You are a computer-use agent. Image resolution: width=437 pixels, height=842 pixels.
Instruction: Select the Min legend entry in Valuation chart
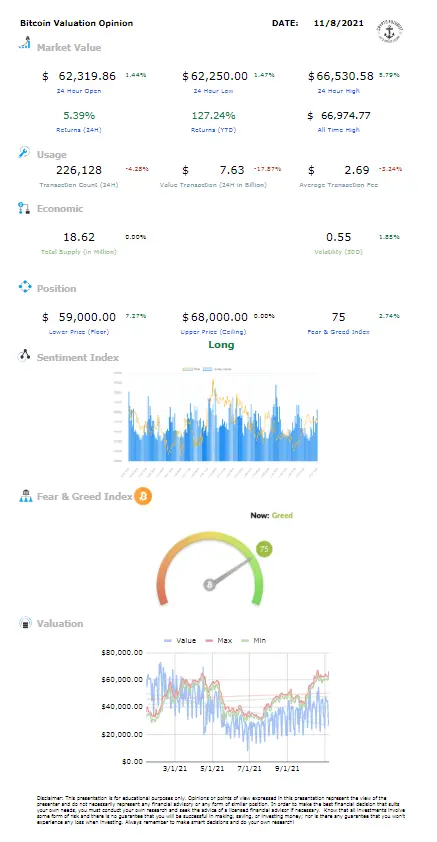254,640
